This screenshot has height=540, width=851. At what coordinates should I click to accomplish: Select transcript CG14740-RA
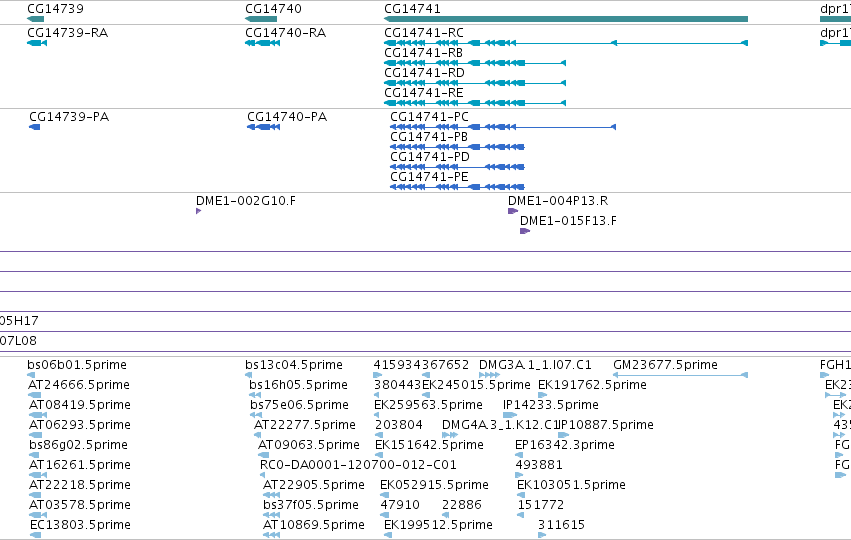(286, 33)
